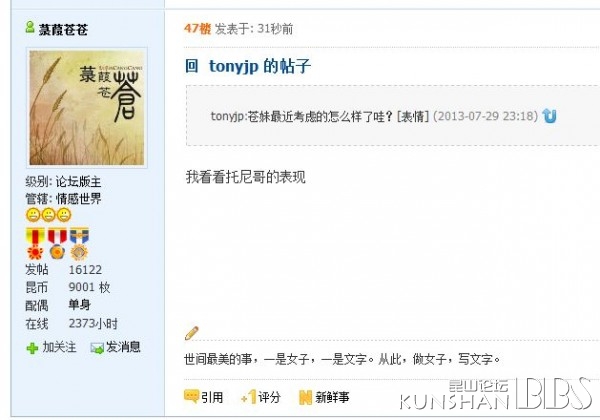Click the 加关注 follow text link
The image size is (600, 420).
click(x=59, y=347)
